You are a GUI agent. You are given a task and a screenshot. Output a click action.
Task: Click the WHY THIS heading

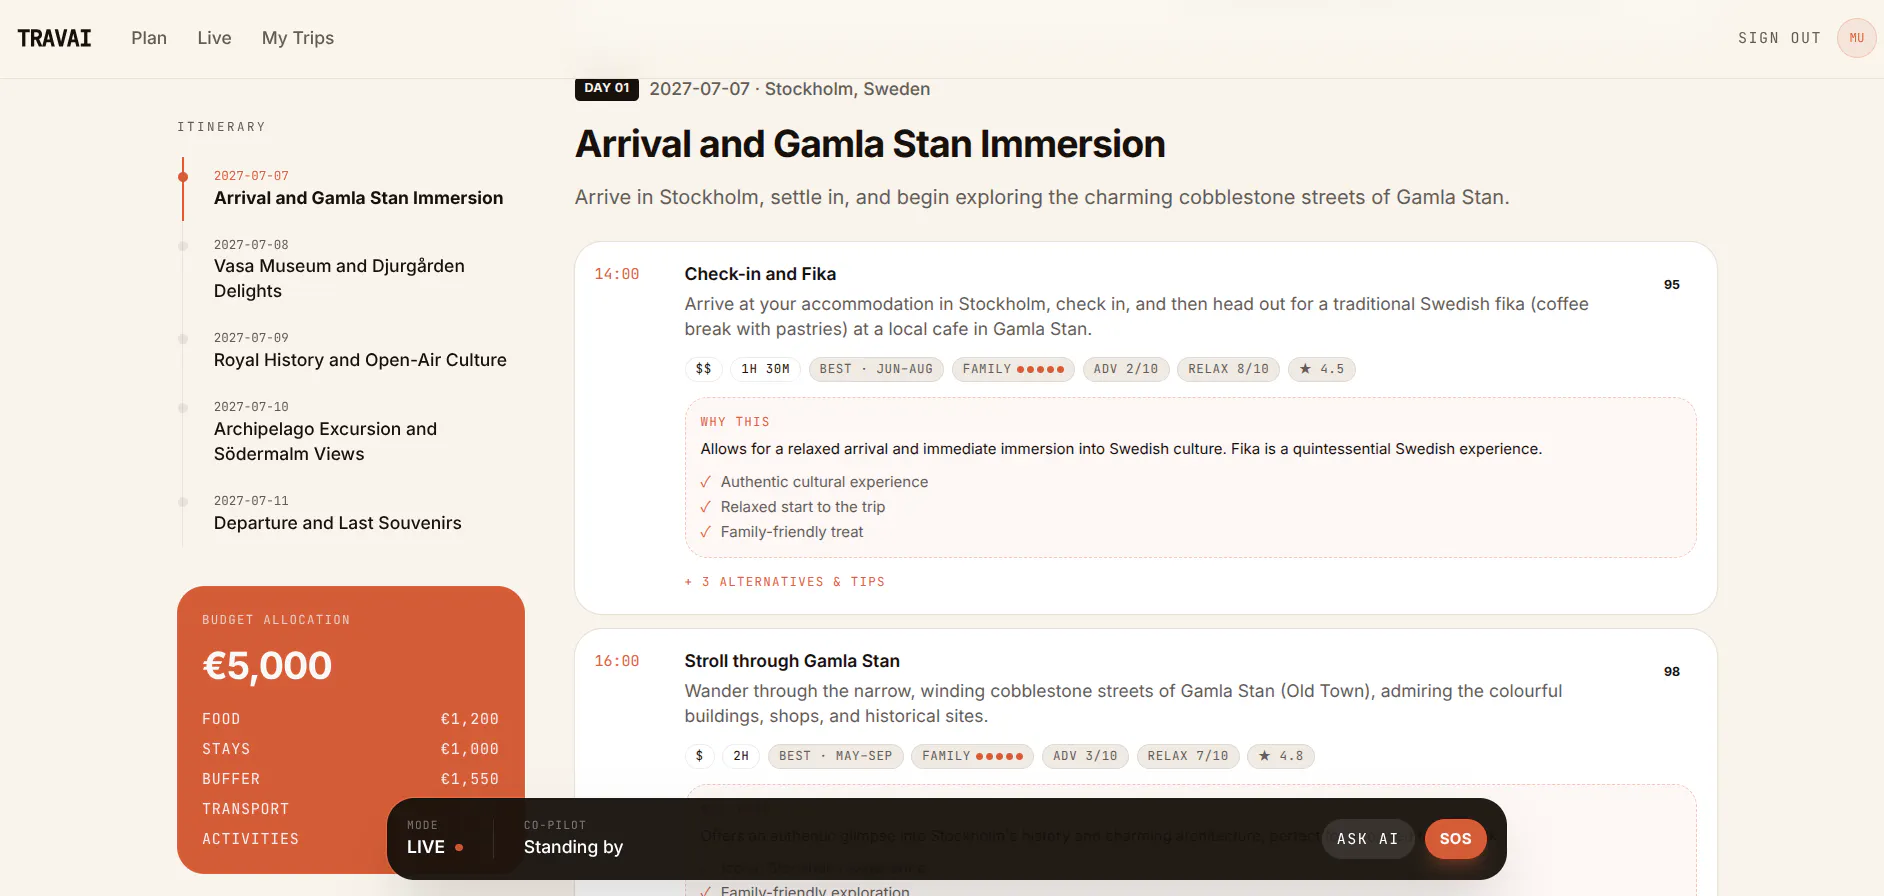(x=735, y=422)
